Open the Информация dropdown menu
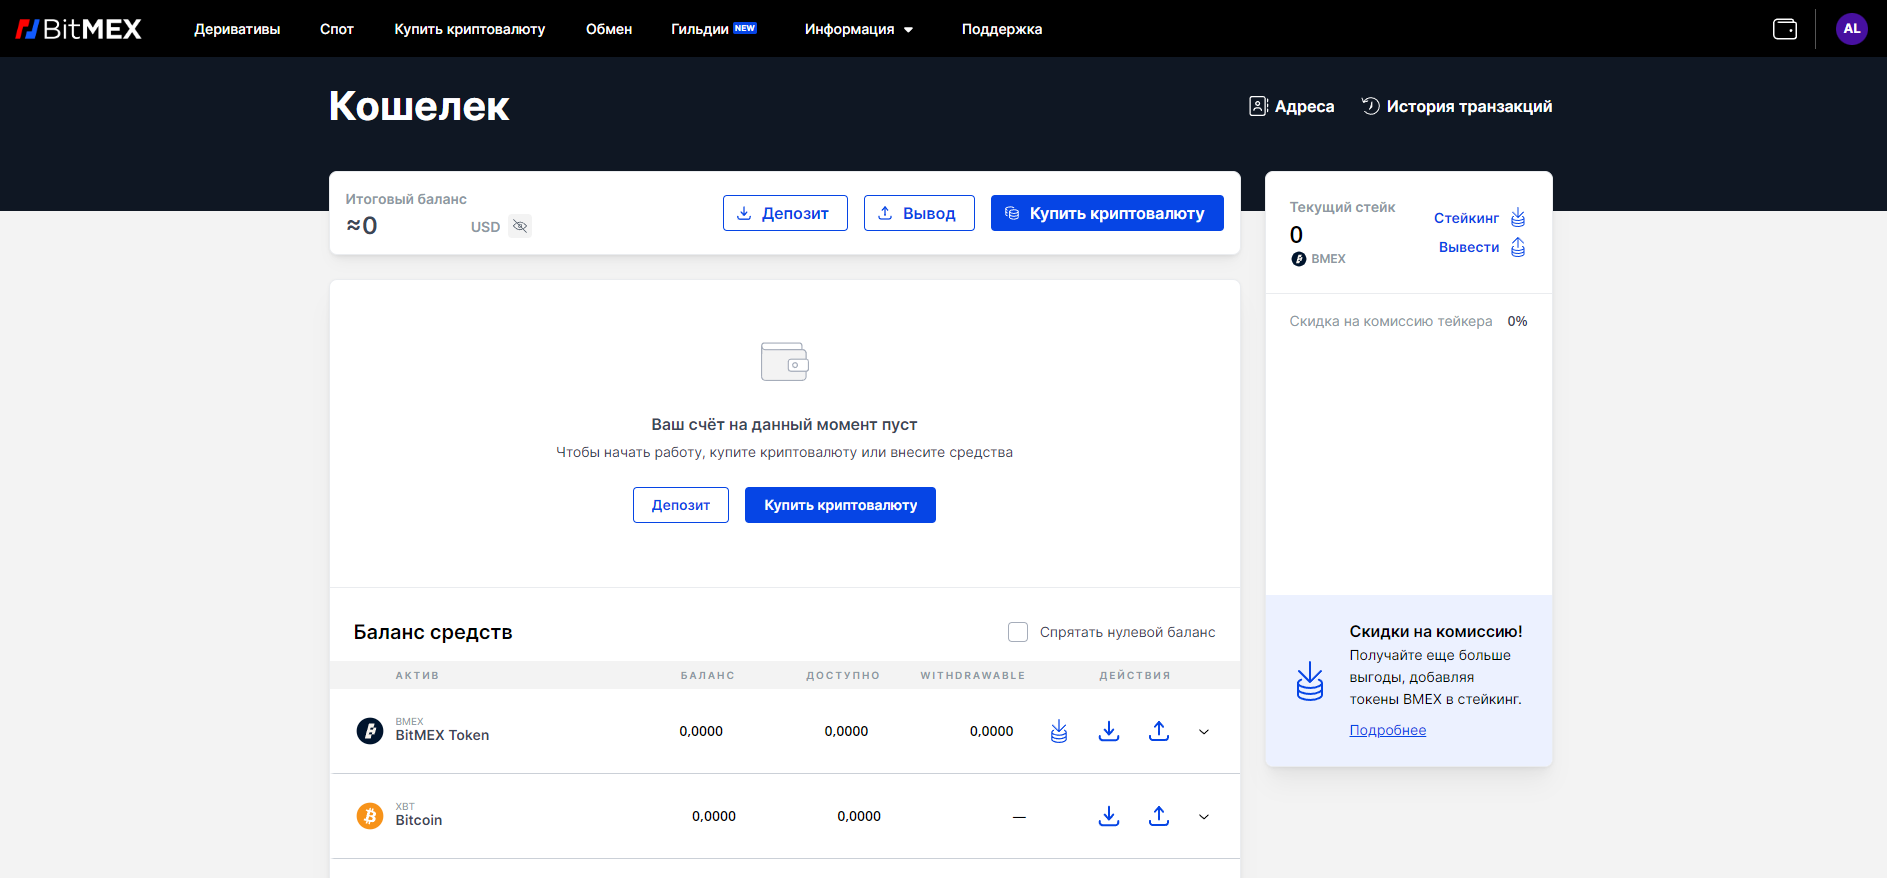 pos(859,29)
